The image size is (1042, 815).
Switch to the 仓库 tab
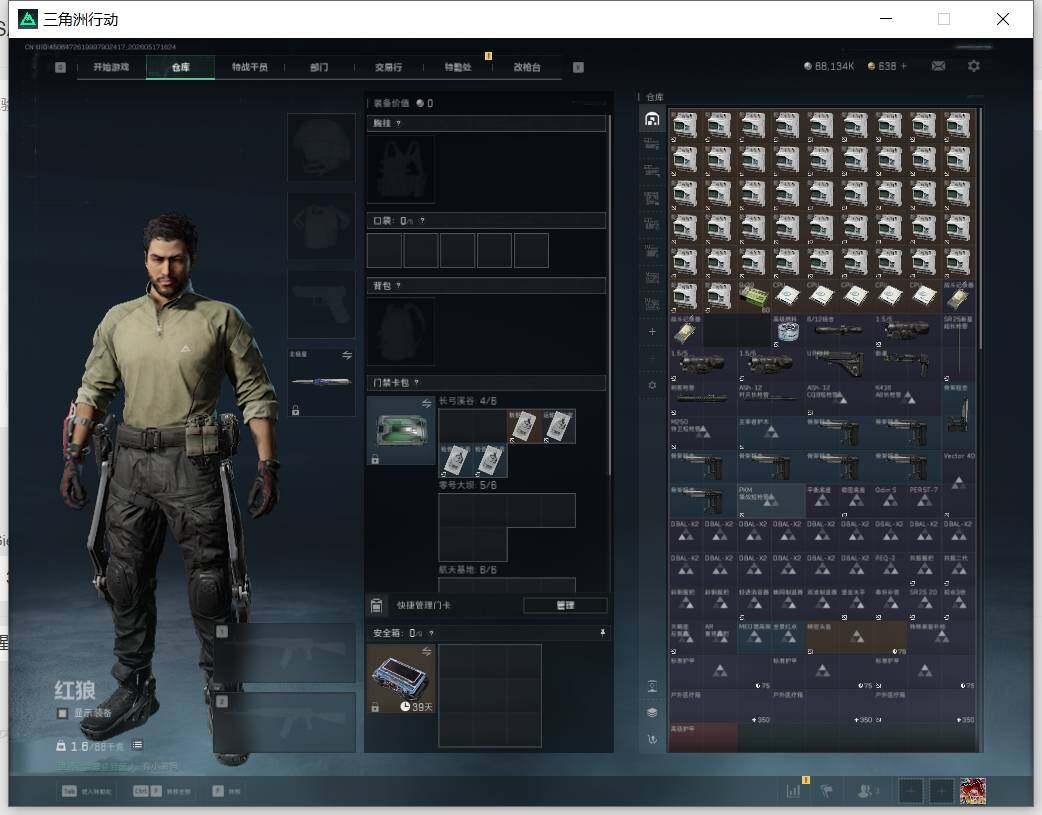point(181,67)
